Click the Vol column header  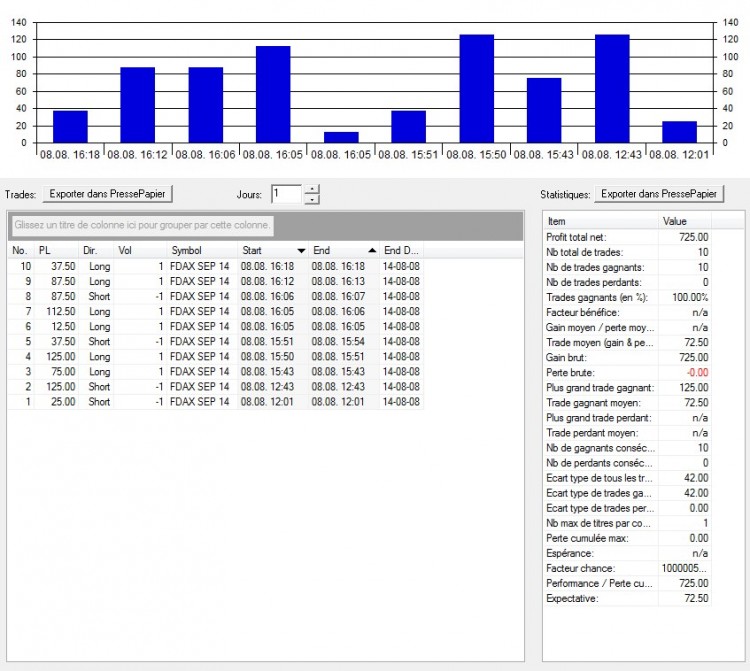pyautogui.click(x=141, y=251)
